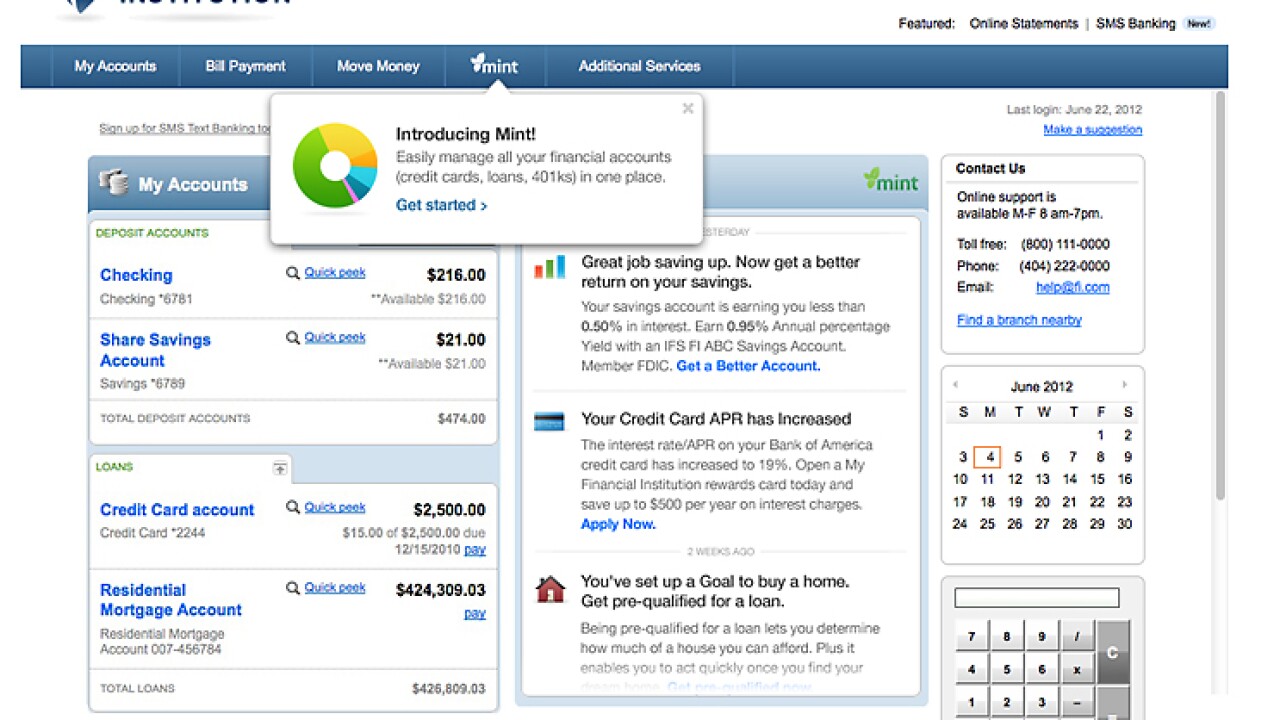This screenshot has width=1280, height=720.
Task: Click the Mint pie chart icon
Action: [x=335, y=166]
